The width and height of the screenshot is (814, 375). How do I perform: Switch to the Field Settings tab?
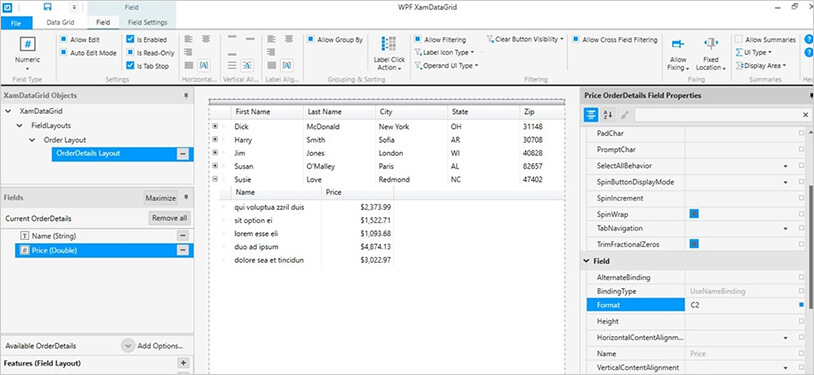148,22
